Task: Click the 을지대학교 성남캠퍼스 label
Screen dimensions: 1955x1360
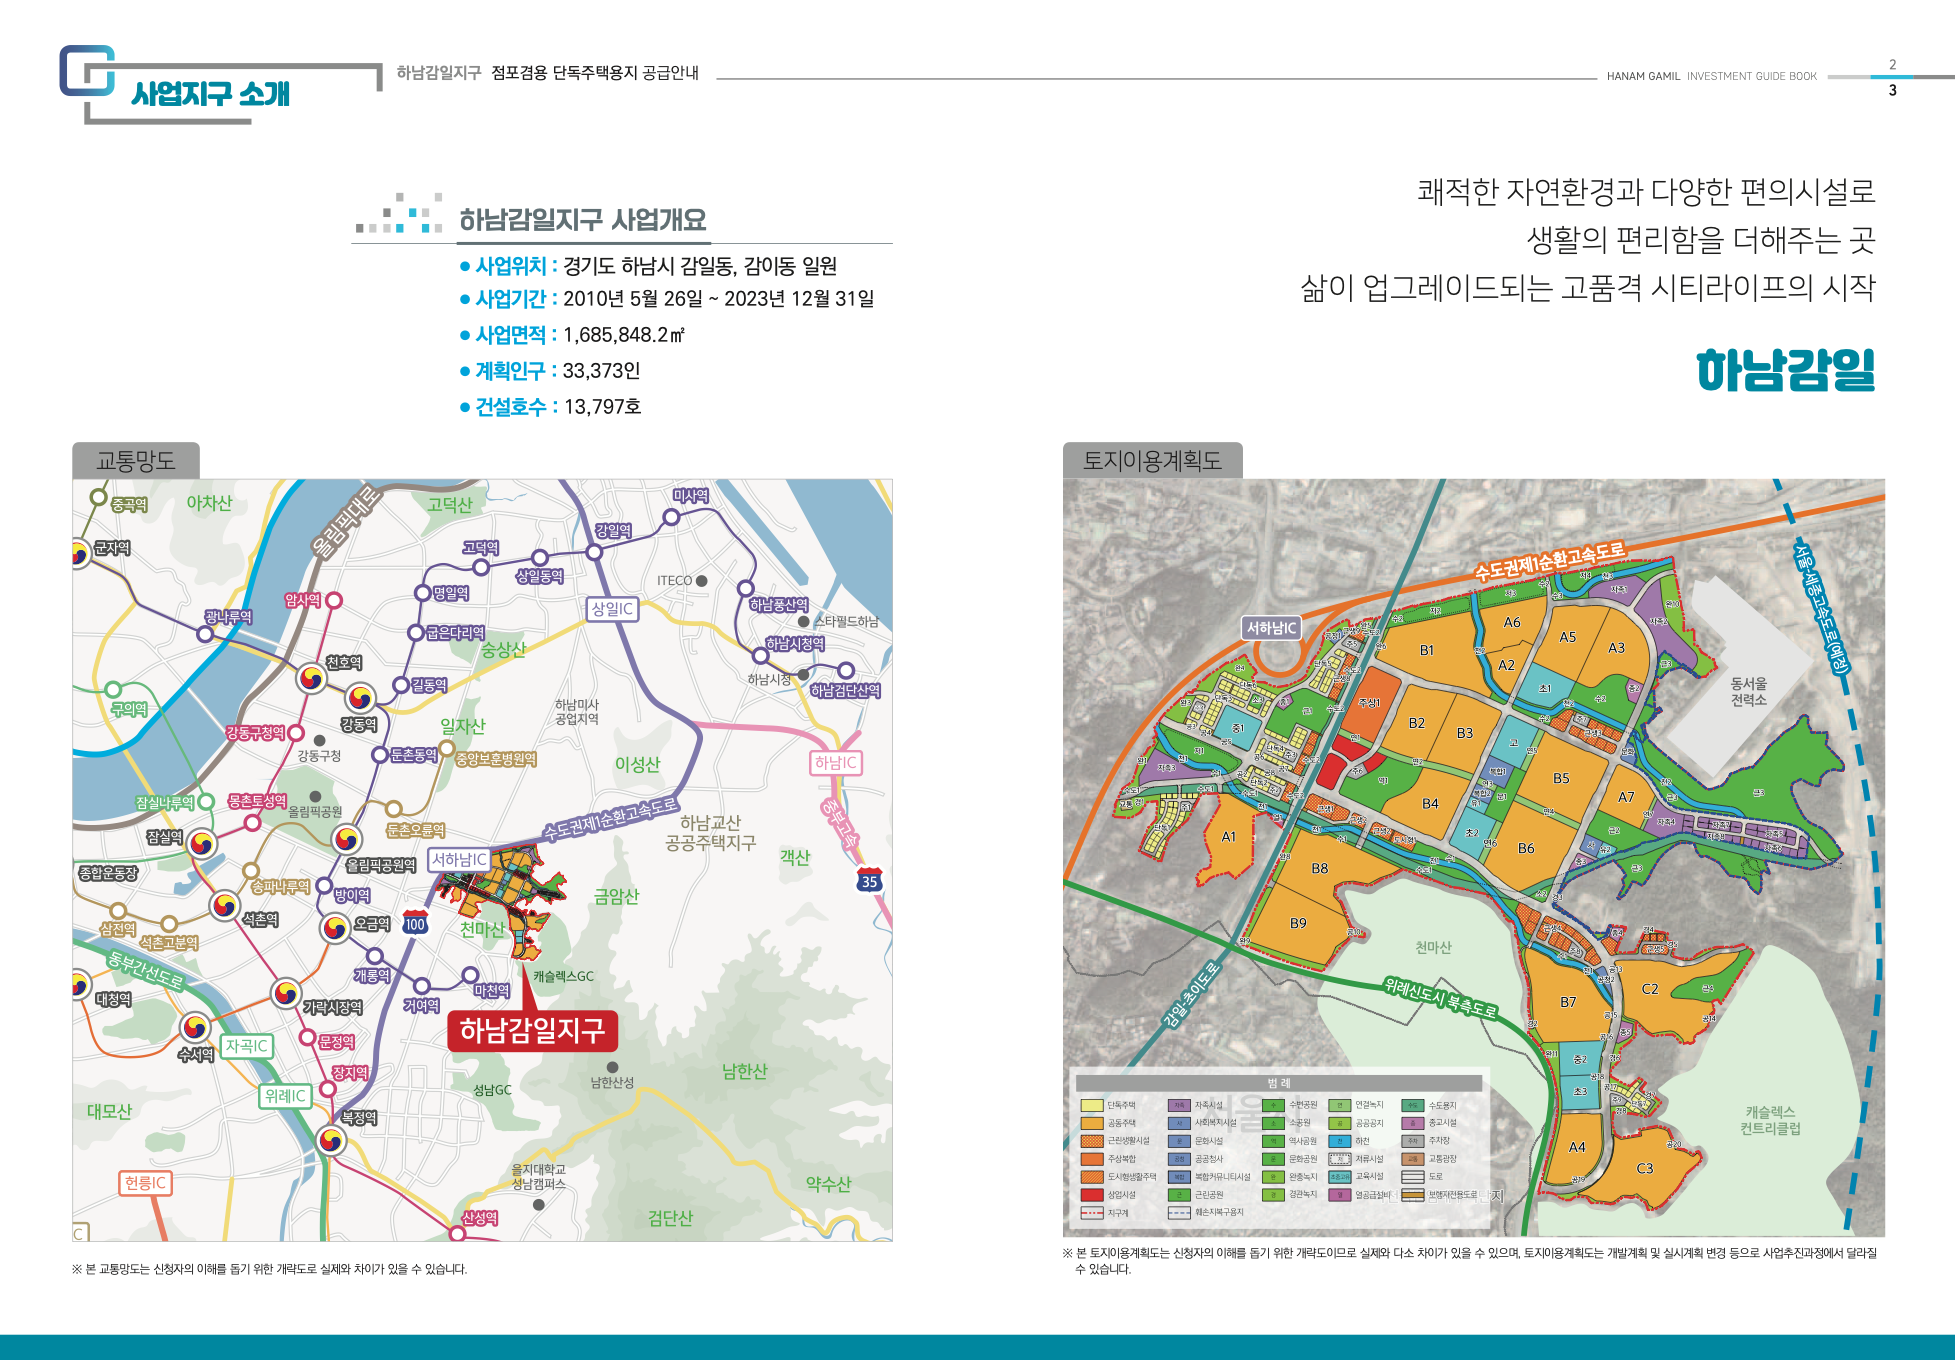Action: tap(539, 1177)
